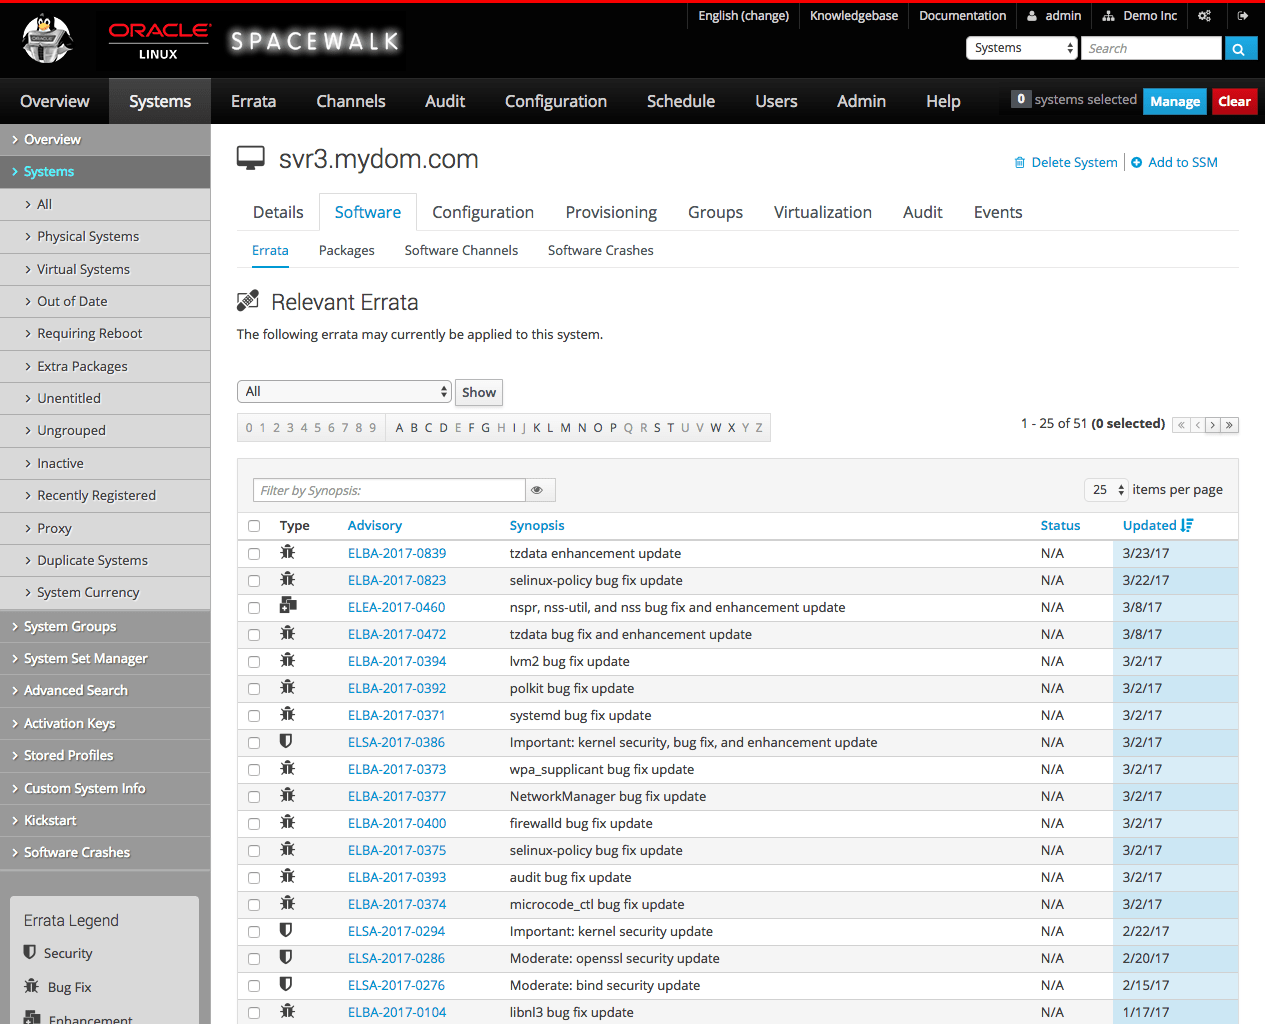The height and width of the screenshot is (1024, 1265).
Task: Click the Updated sort descending icon
Action: coord(1187,525)
